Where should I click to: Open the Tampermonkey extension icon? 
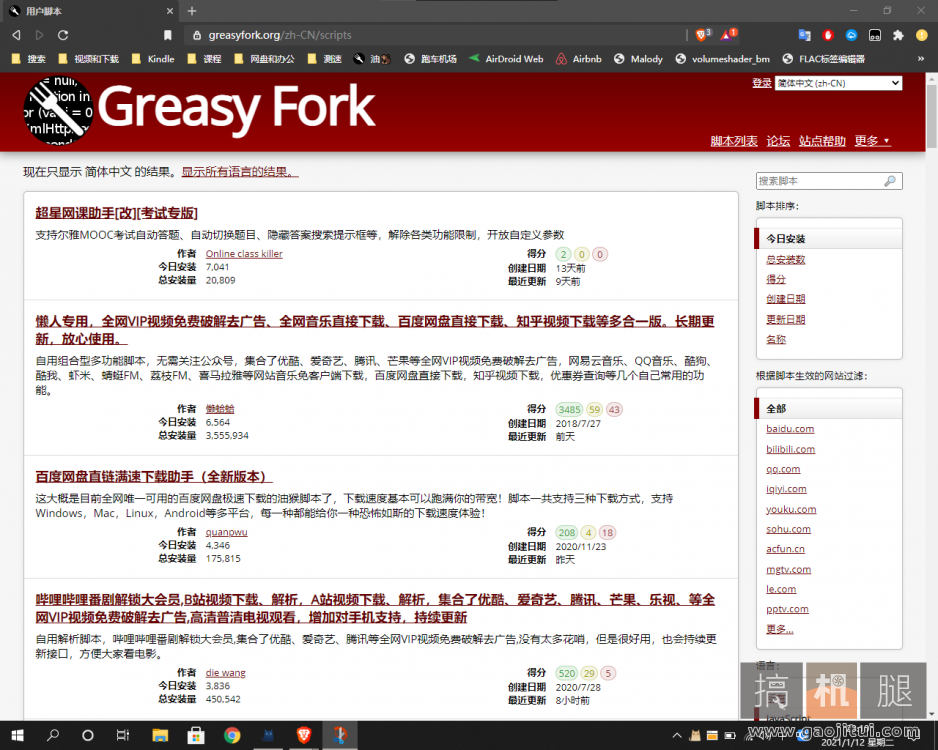[x=875, y=35]
